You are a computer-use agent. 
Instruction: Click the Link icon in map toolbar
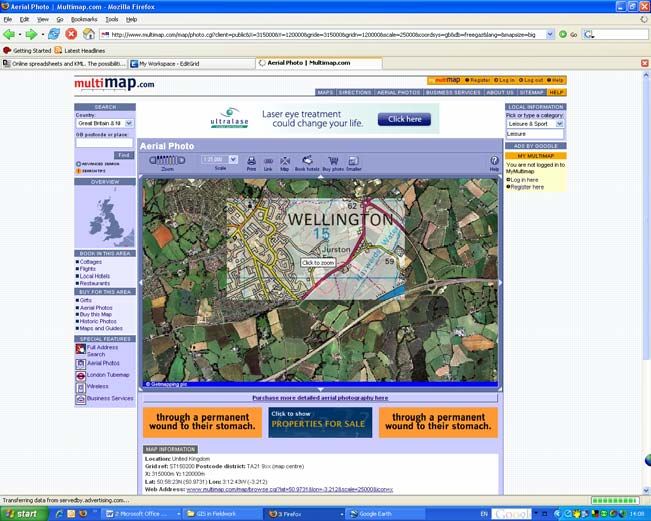(x=268, y=161)
